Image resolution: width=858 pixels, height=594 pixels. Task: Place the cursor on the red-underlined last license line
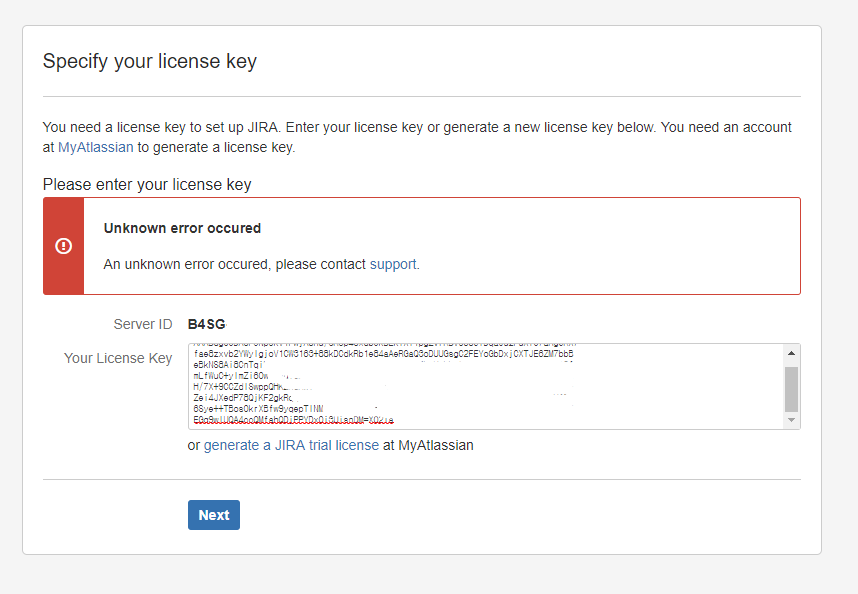coord(293,420)
